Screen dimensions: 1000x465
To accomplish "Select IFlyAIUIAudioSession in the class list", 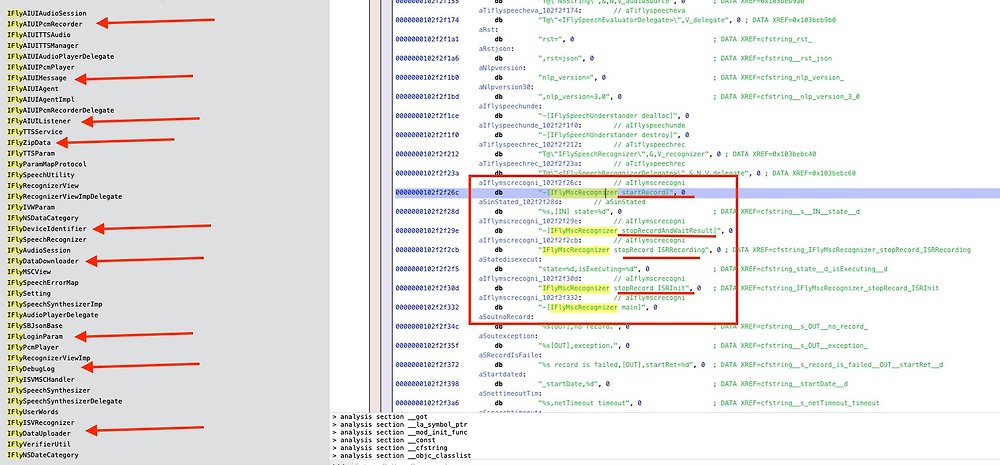I will (x=47, y=13).
